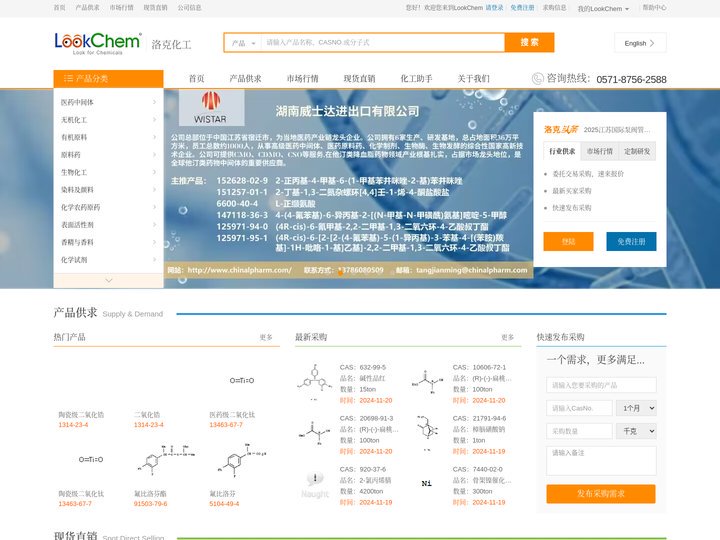
Task: Focus the 请输入CasNo. field
Action: point(579,408)
